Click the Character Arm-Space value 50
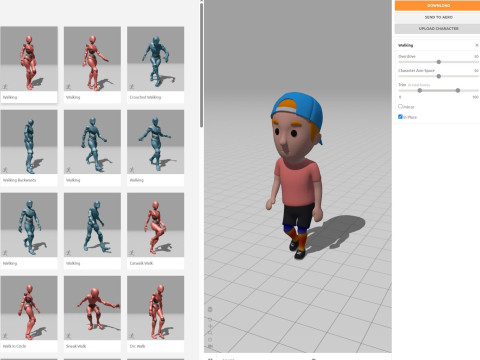This screenshot has width=480, height=360. tap(476, 71)
